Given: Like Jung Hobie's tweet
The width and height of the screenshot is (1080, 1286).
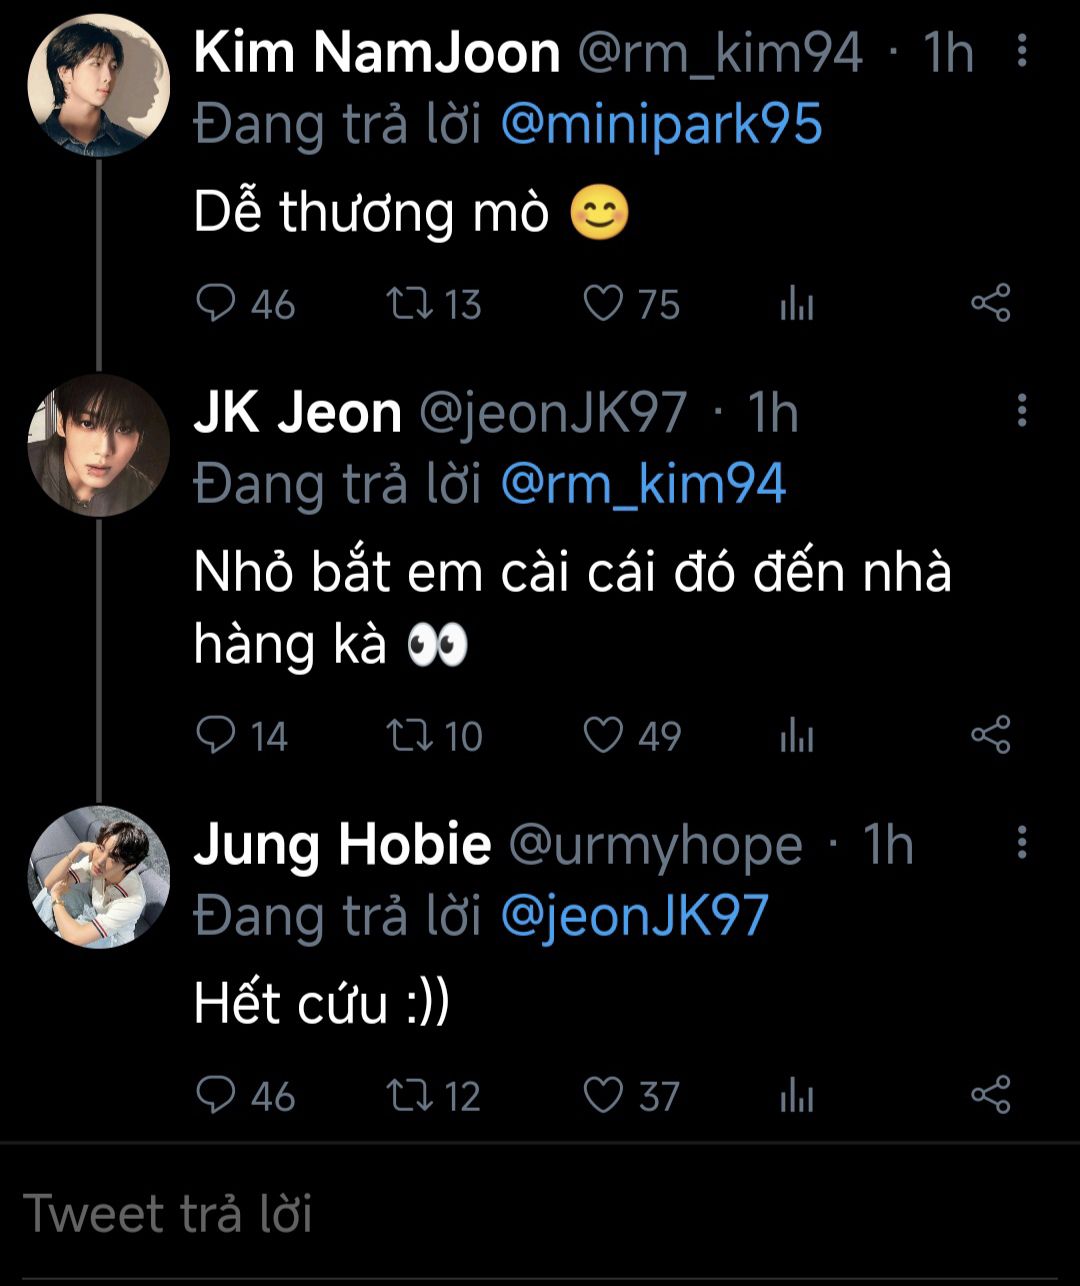Looking at the screenshot, I should click(603, 1095).
